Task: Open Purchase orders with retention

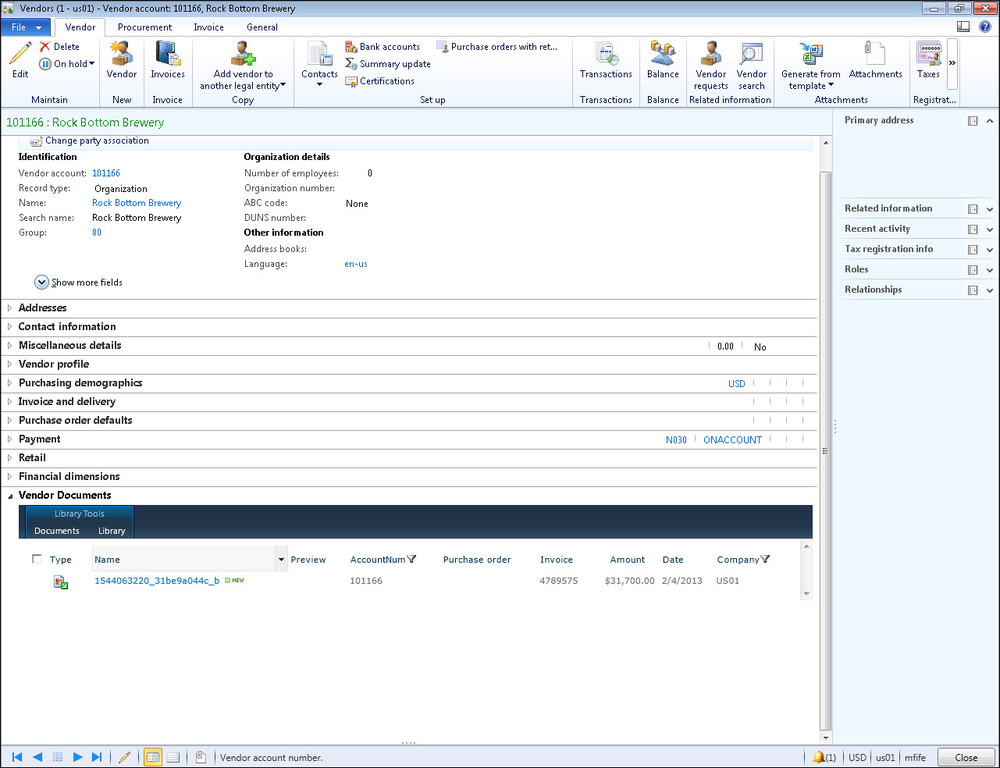Action: pos(497,47)
